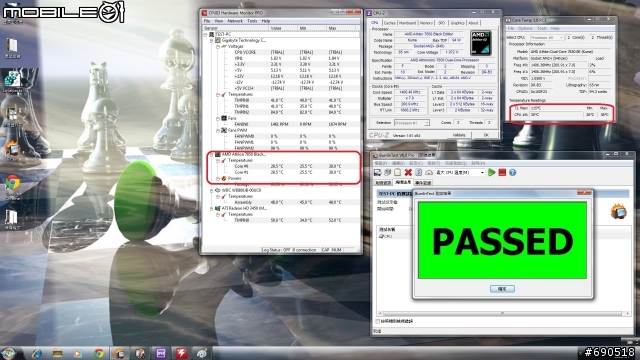The image size is (640, 360).
Task: Click the flaming monitor BurnInTest logo
Action: pos(618,211)
